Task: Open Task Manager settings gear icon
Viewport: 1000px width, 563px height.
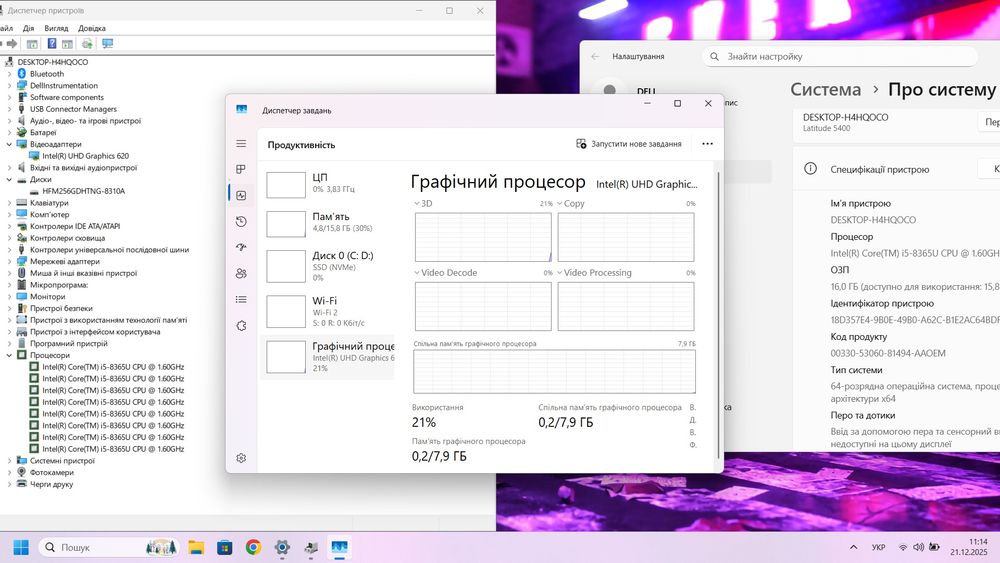Action: (x=241, y=458)
